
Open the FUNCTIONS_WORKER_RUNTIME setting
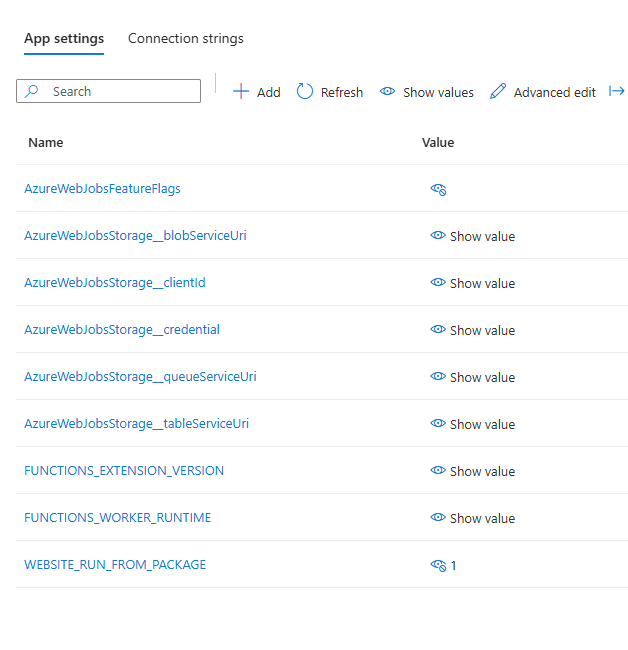(x=118, y=517)
